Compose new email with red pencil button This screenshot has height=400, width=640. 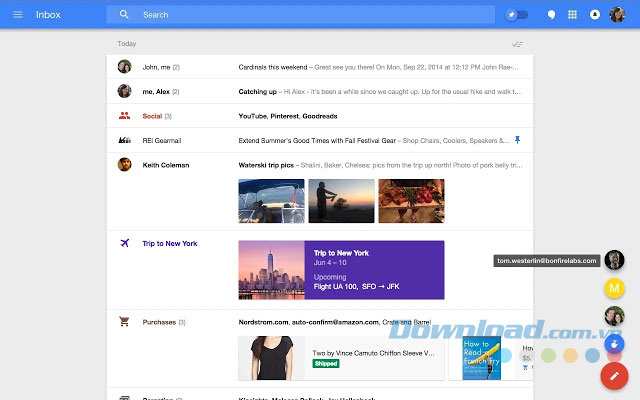coord(614,376)
